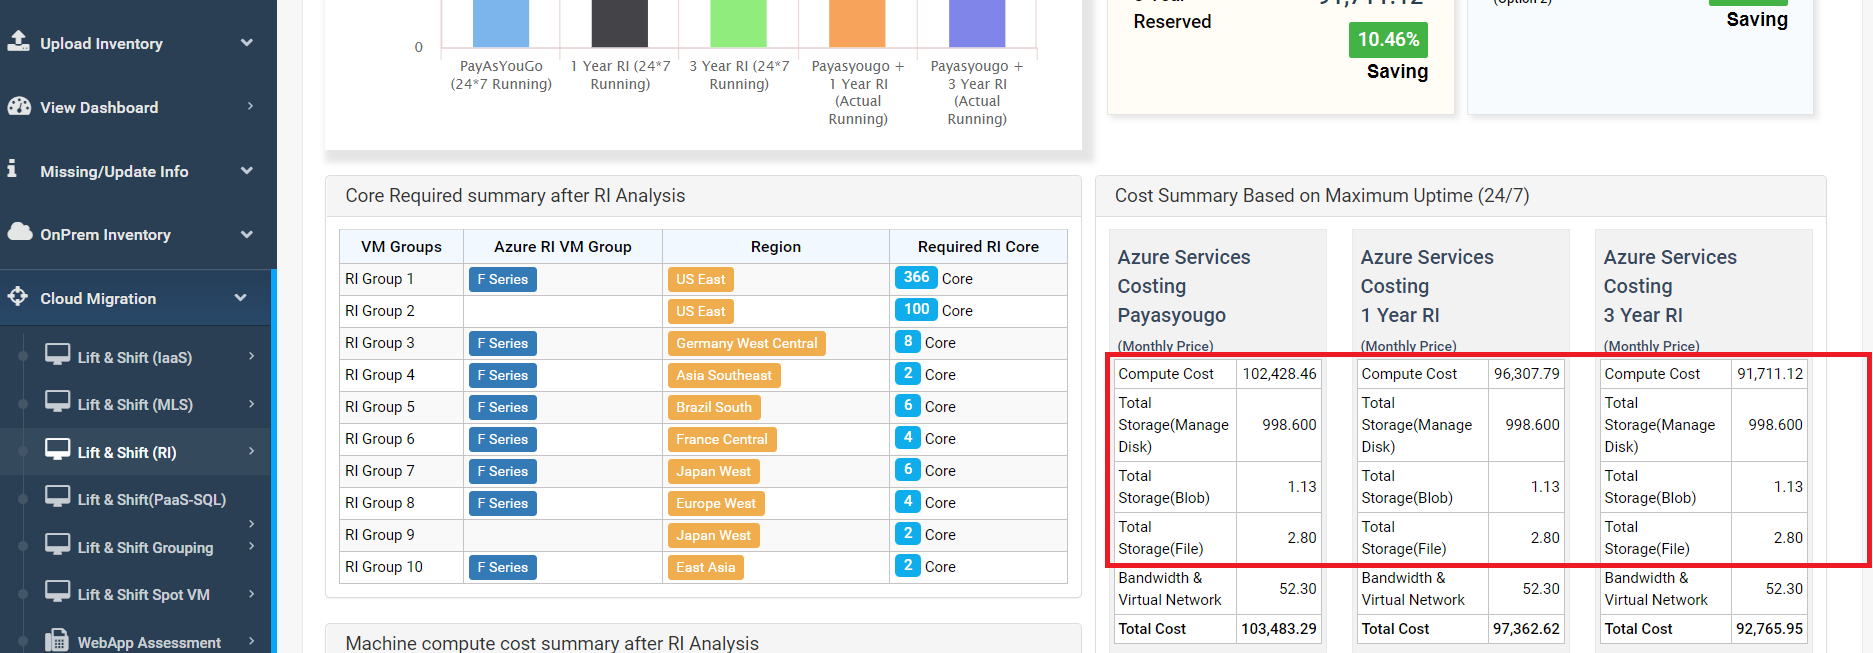Click the Missing/Update Info icon

pyautogui.click(x=12, y=169)
